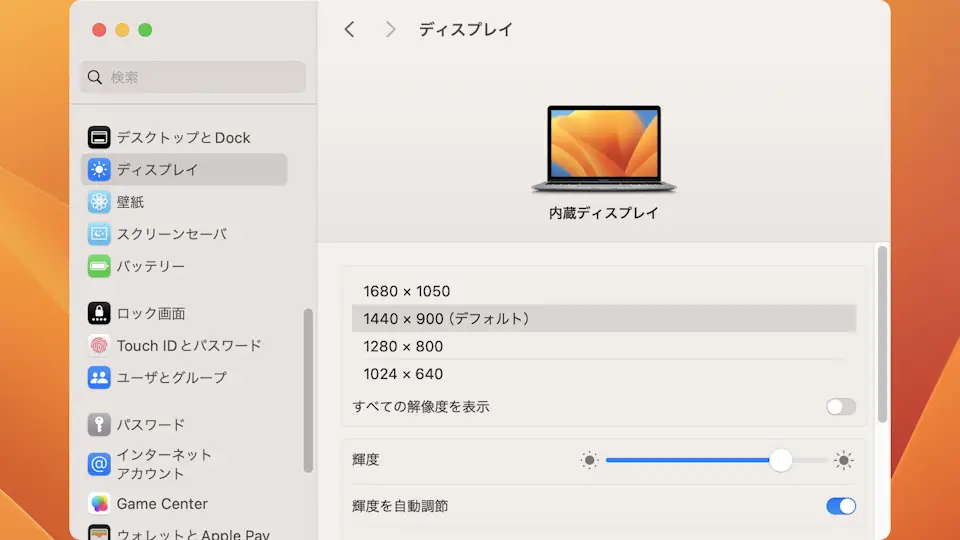Open スクリーンセーバ icon in sidebar
Screen dimensions: 960x540
point(99,234)
